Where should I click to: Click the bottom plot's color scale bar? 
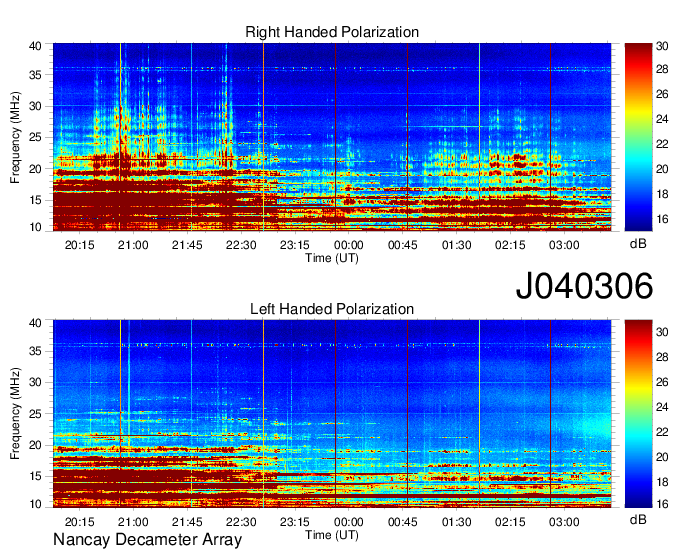pos(638,414)
